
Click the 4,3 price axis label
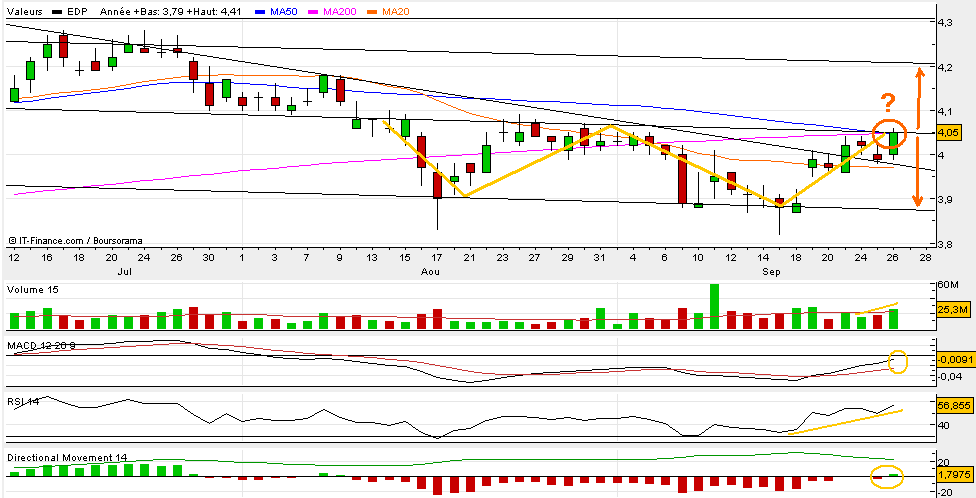click(x=944, y=22)
